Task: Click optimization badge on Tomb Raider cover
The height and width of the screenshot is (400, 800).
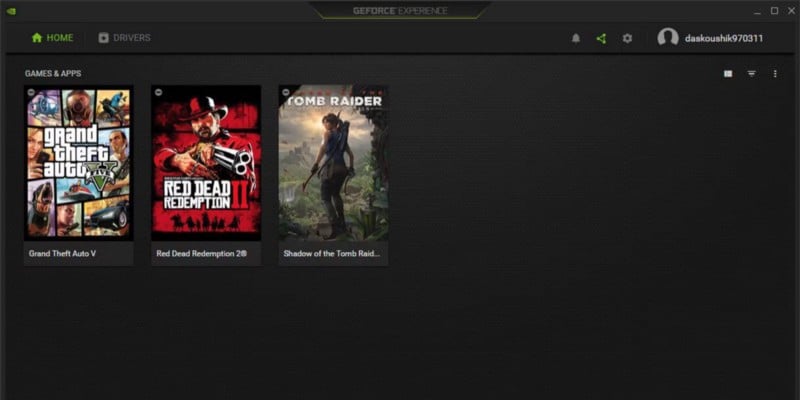Action: (x=286, y=92)
